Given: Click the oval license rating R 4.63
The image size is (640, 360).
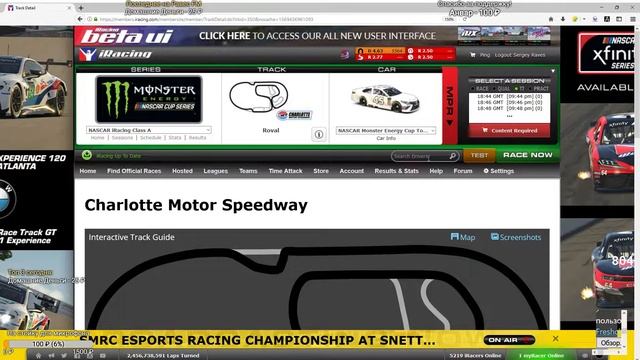Looking at the screenshot, I should (x=380, y=51).
